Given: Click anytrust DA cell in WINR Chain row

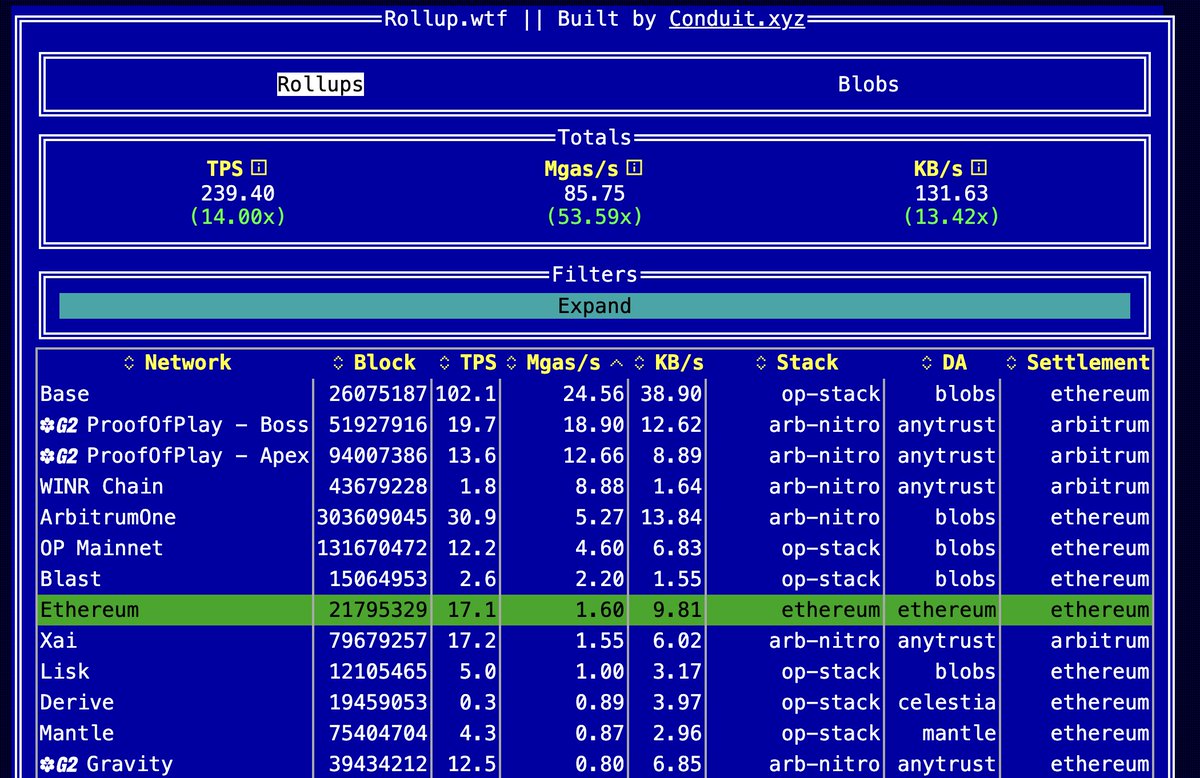Looking at the screenshot, I should pyautogui.click(x=947, y=487).
